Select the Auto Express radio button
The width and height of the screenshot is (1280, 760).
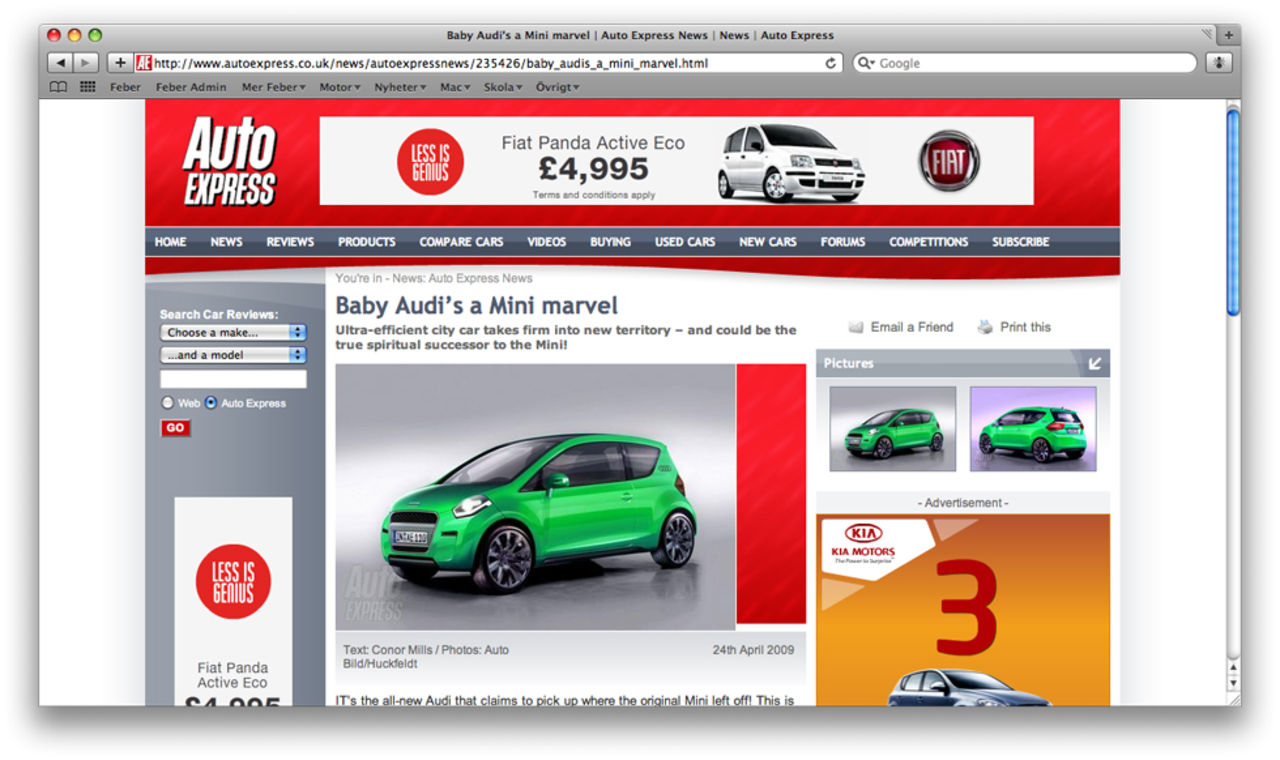click(211, 403)
